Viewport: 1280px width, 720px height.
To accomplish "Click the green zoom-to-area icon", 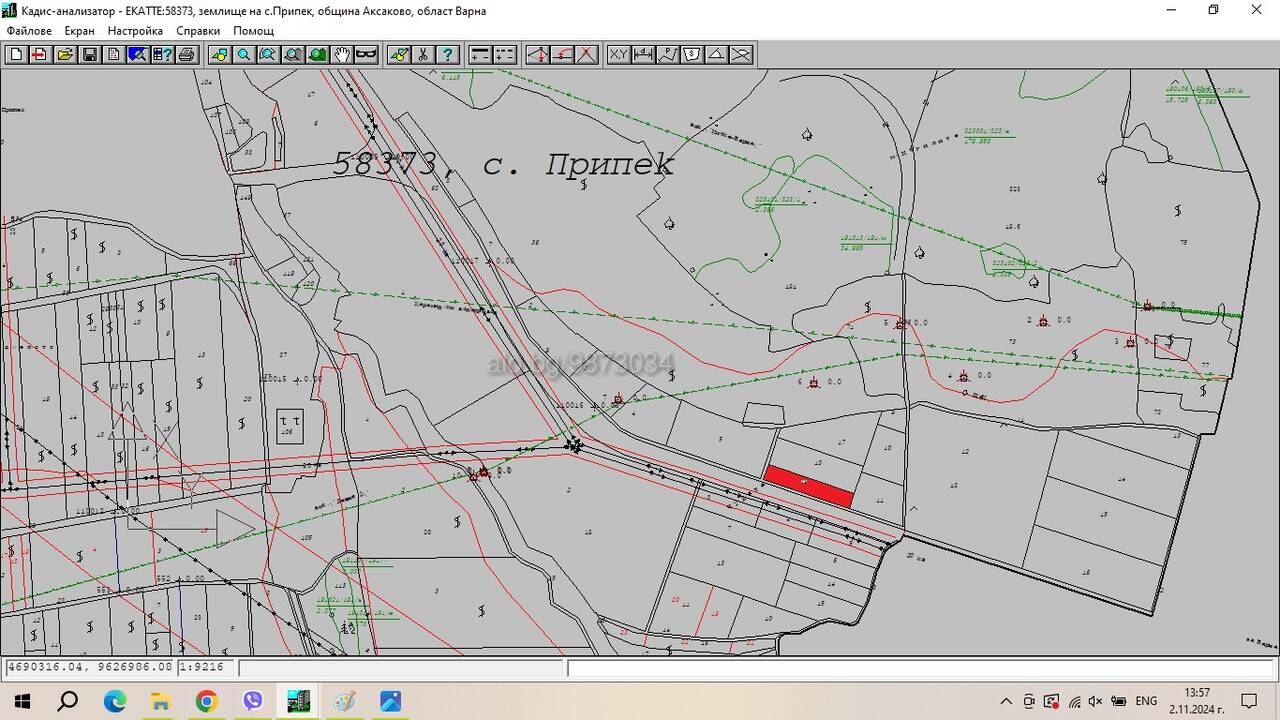I will pos(317,54).
